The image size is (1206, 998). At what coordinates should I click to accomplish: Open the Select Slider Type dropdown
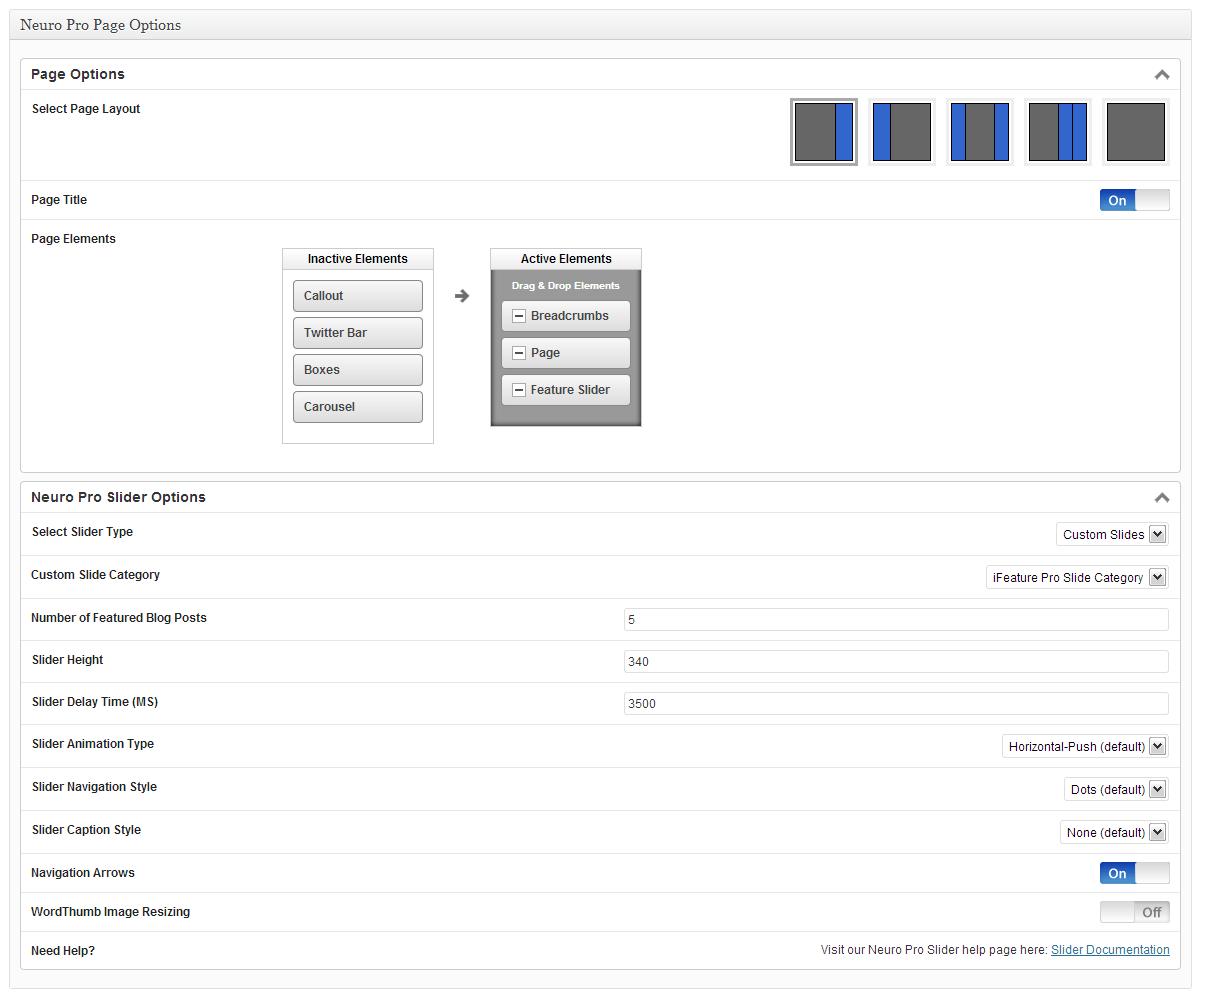1112,534
